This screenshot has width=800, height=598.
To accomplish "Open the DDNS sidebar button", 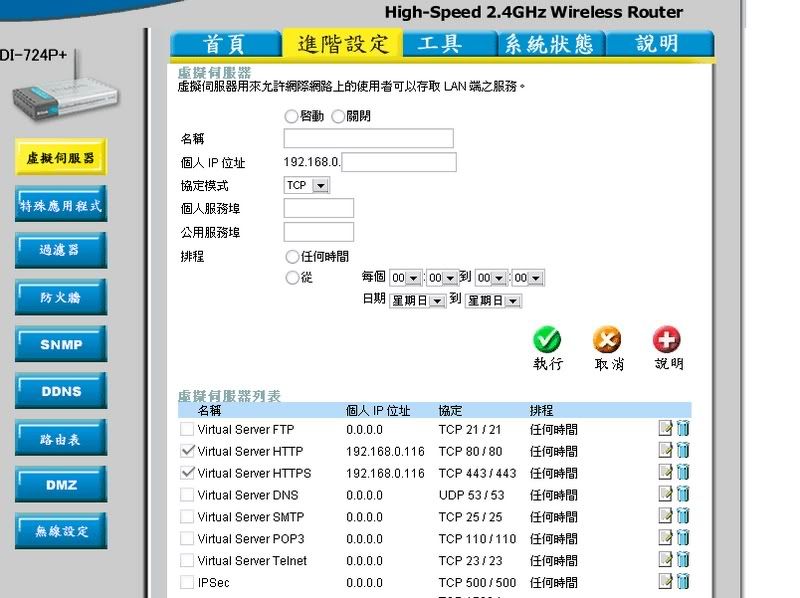I will [x=61, y=392].
